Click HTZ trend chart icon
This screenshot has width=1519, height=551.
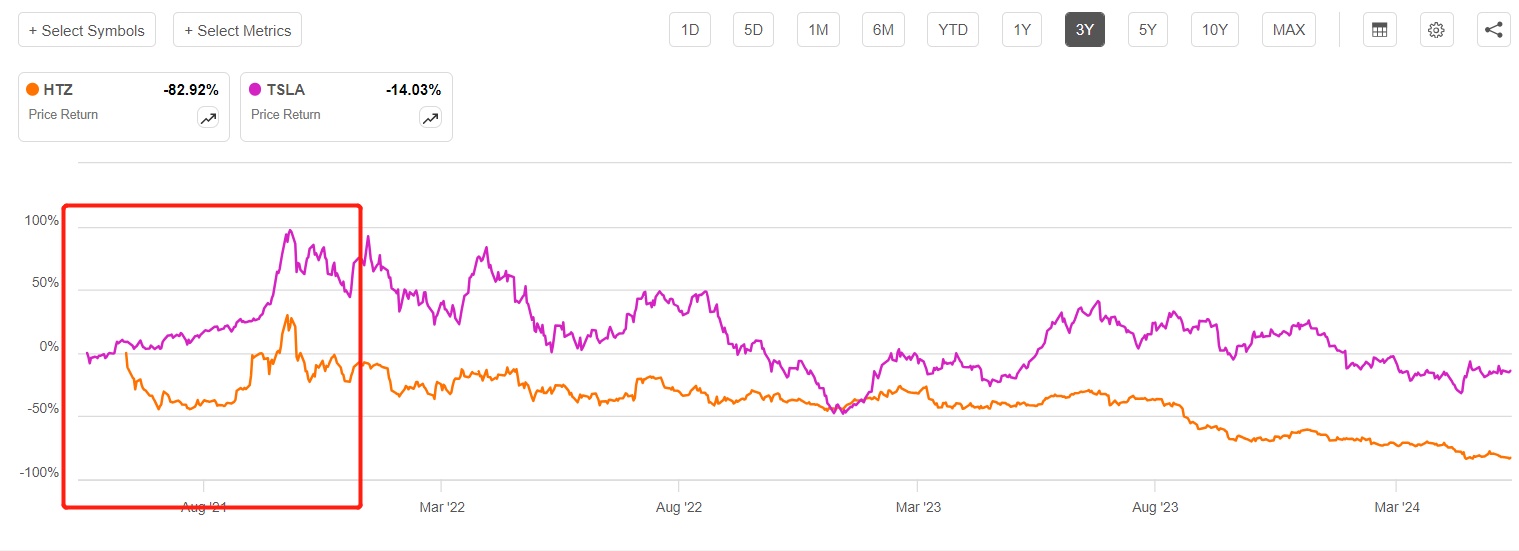click(x=208, y=118)
